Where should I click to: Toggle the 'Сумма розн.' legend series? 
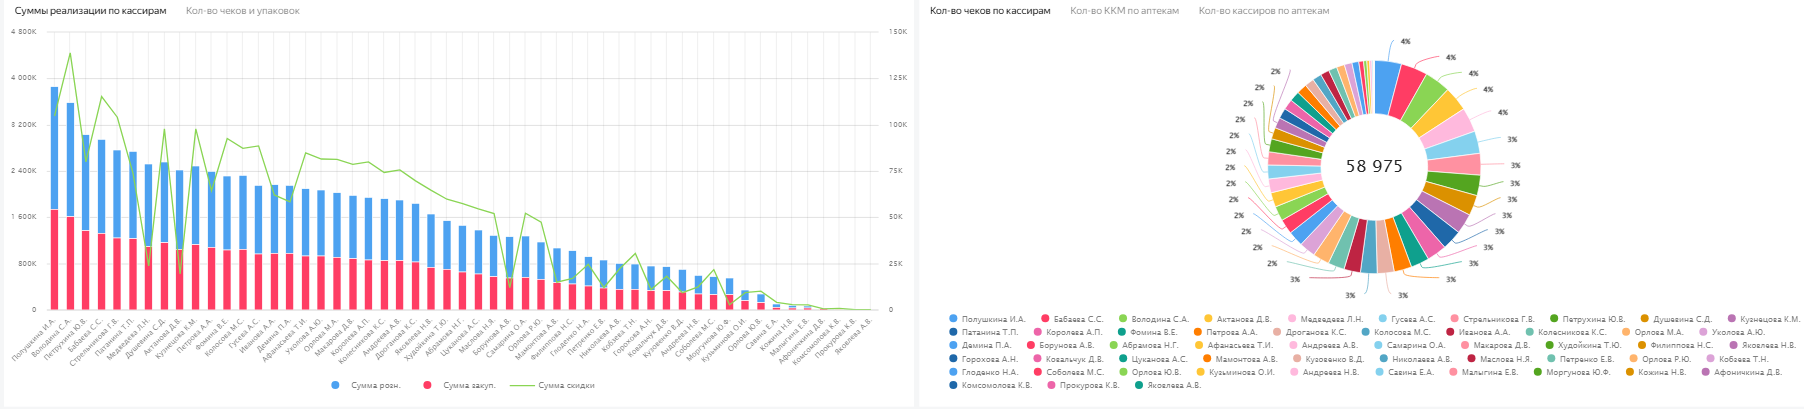pyautogui.click(x=375, y=385)
